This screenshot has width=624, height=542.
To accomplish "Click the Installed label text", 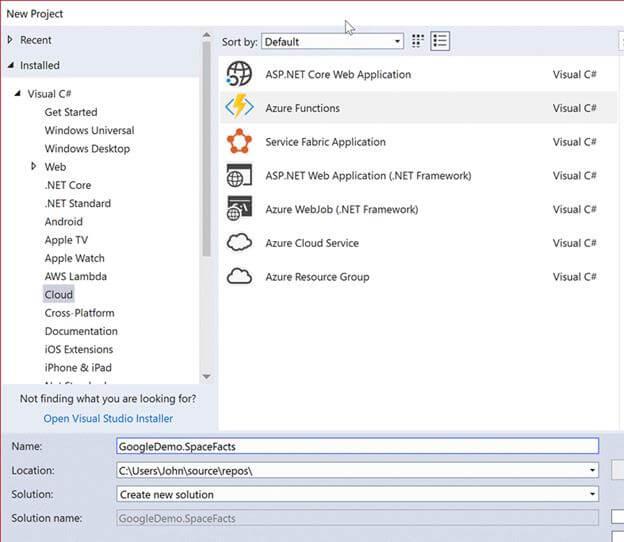I will [x=40, y=65].
